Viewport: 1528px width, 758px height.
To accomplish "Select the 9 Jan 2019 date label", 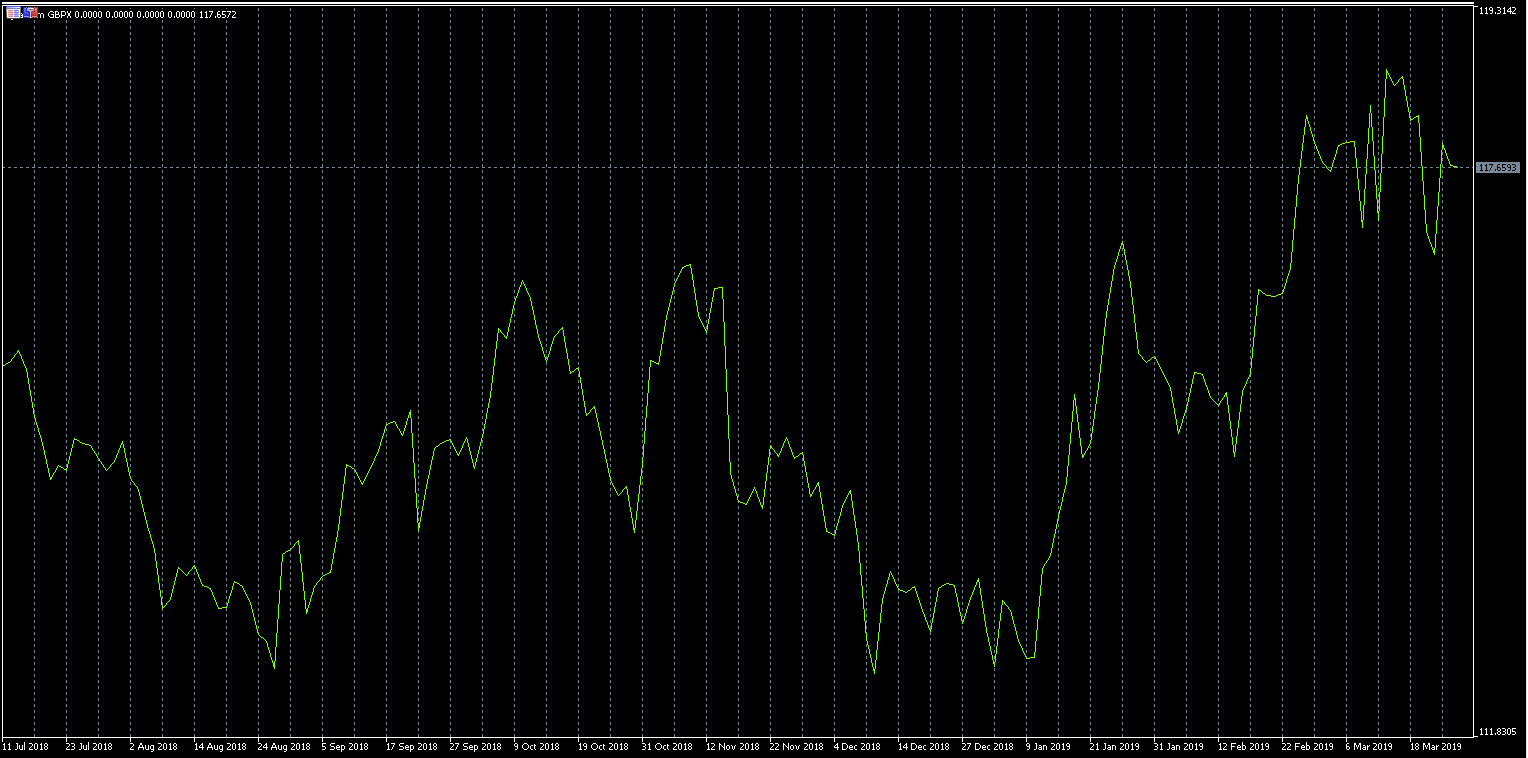I will click(1049, 747).
